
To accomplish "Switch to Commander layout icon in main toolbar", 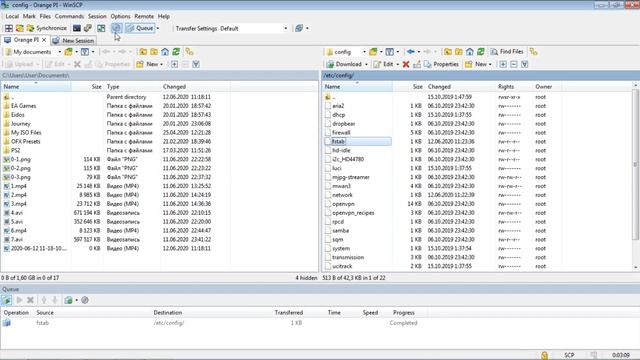I will click(x=8, y=28).
